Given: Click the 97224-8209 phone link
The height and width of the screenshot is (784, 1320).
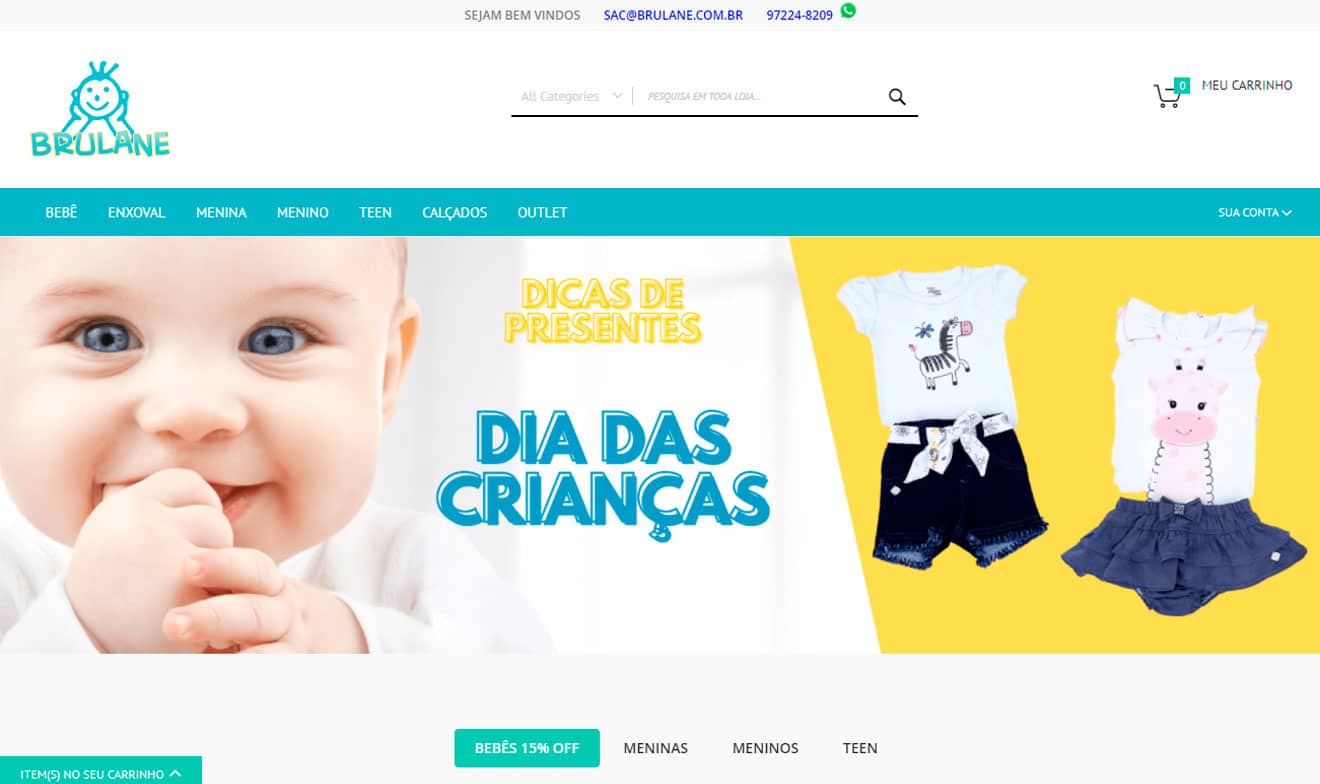Looking at the screenshot, I should [x=799, y=15].
